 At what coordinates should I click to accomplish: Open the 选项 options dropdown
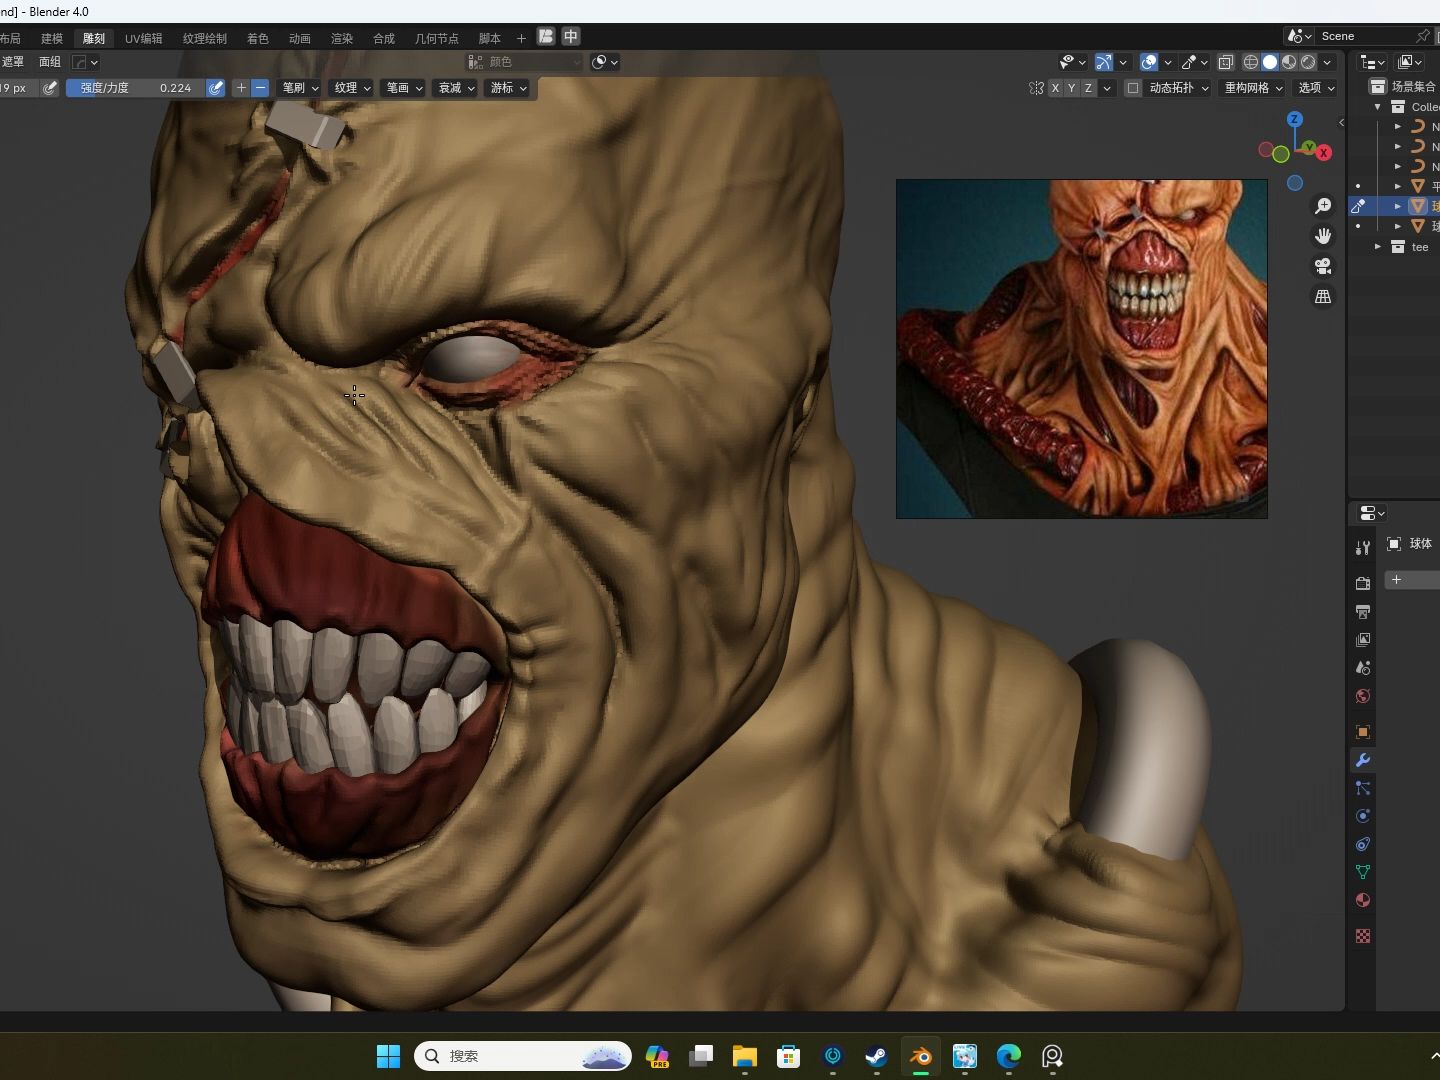click(1316, 88)
